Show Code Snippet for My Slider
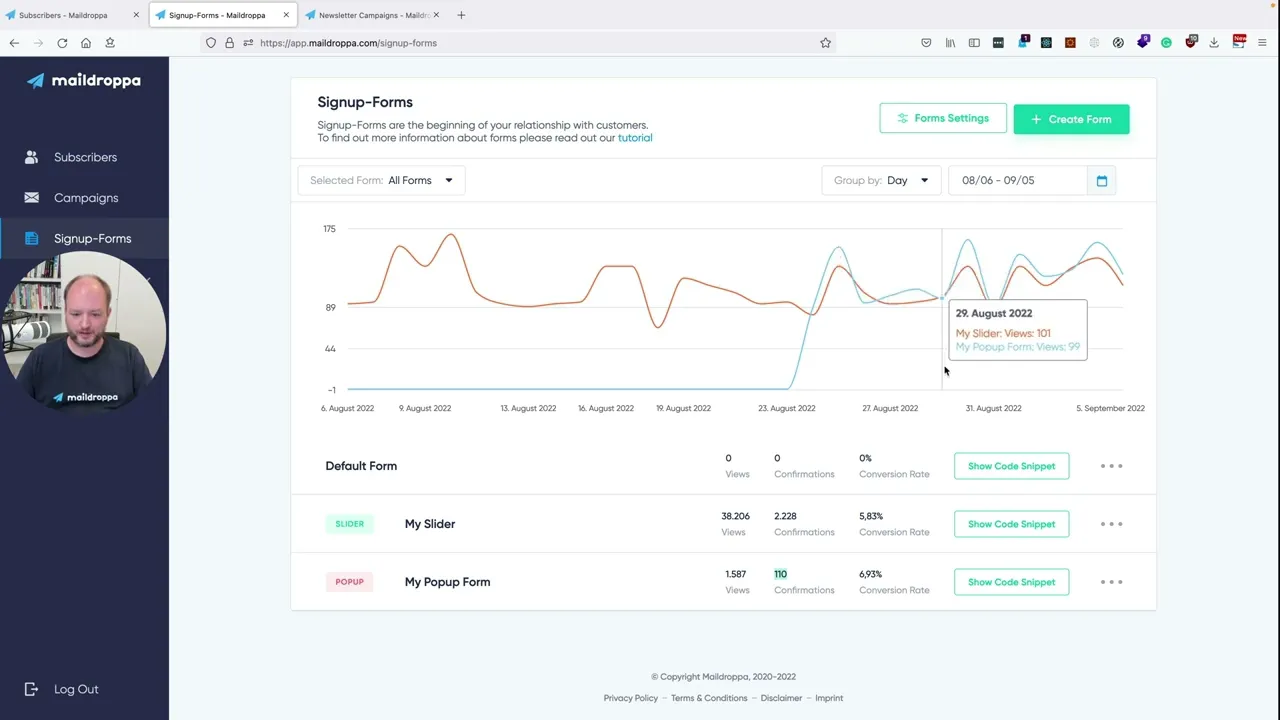The height and width of the screenshot is (720, 1280). pos(1011,524)
